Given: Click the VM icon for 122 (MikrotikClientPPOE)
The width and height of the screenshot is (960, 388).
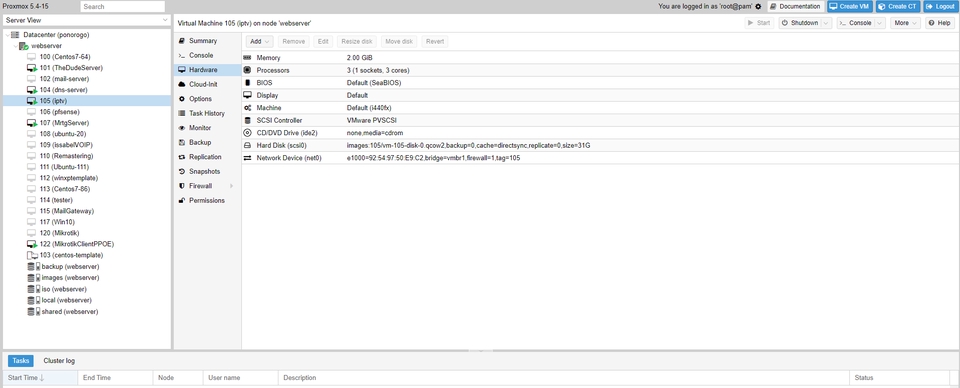Looking at the screenshot, I should click(32, 244).
